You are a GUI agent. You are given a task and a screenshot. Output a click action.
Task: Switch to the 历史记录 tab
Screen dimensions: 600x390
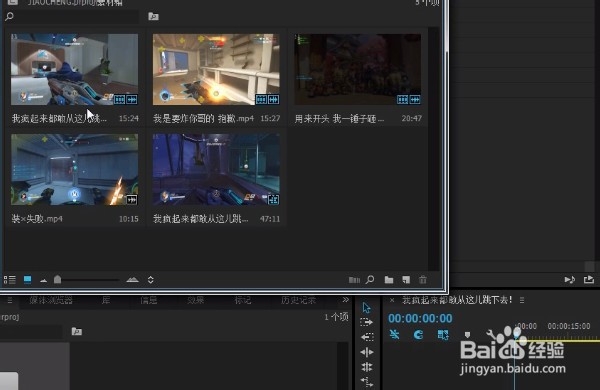pyautogui.click(x=298, y=300)
